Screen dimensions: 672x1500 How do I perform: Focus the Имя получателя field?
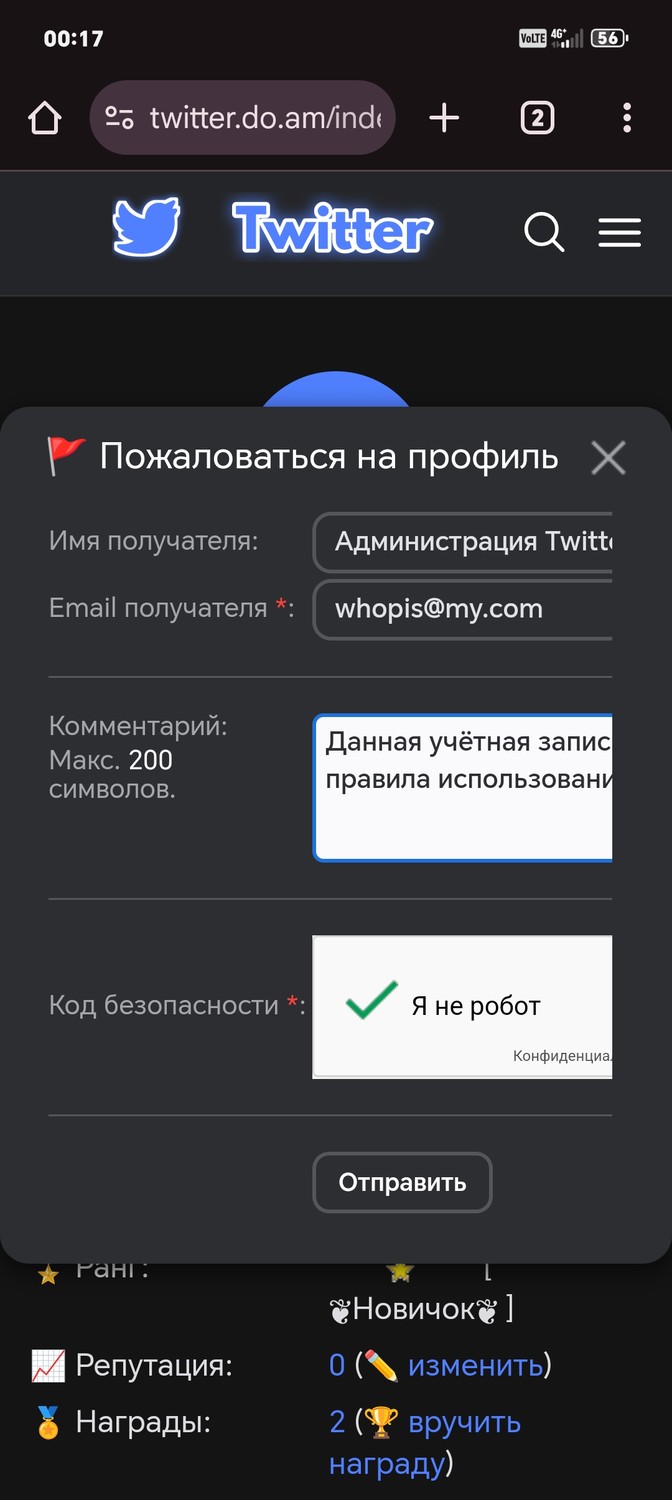(x=463, y=542)
